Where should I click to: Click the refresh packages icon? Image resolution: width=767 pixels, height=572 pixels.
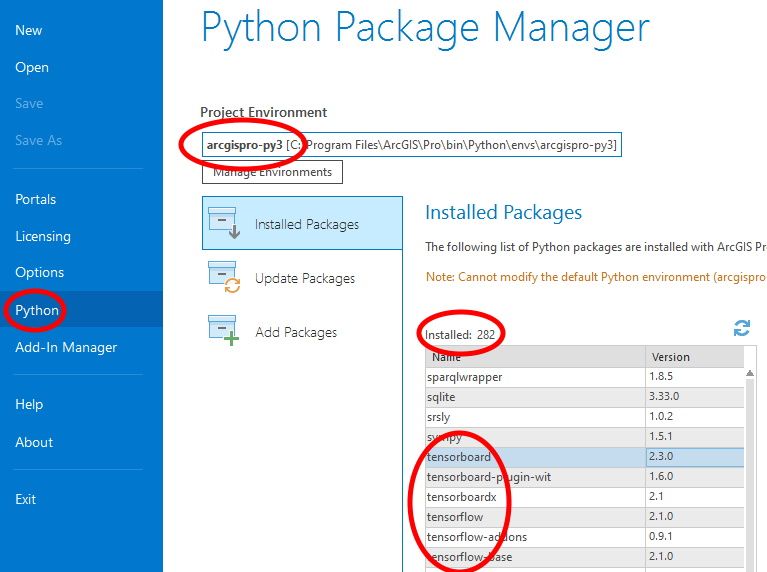click(x=742, y=328)
